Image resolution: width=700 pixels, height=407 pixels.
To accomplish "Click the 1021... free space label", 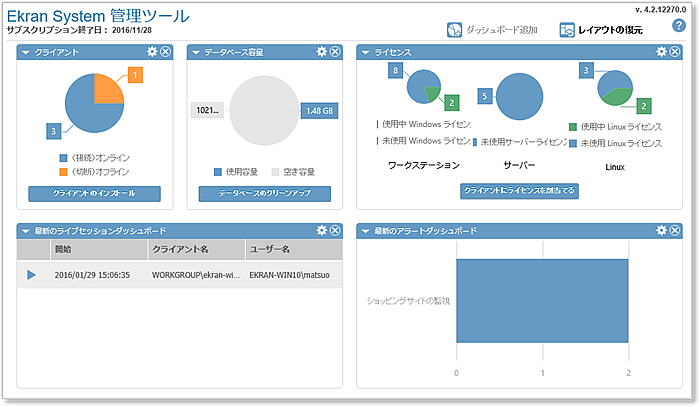I will [x=208, y=110].
